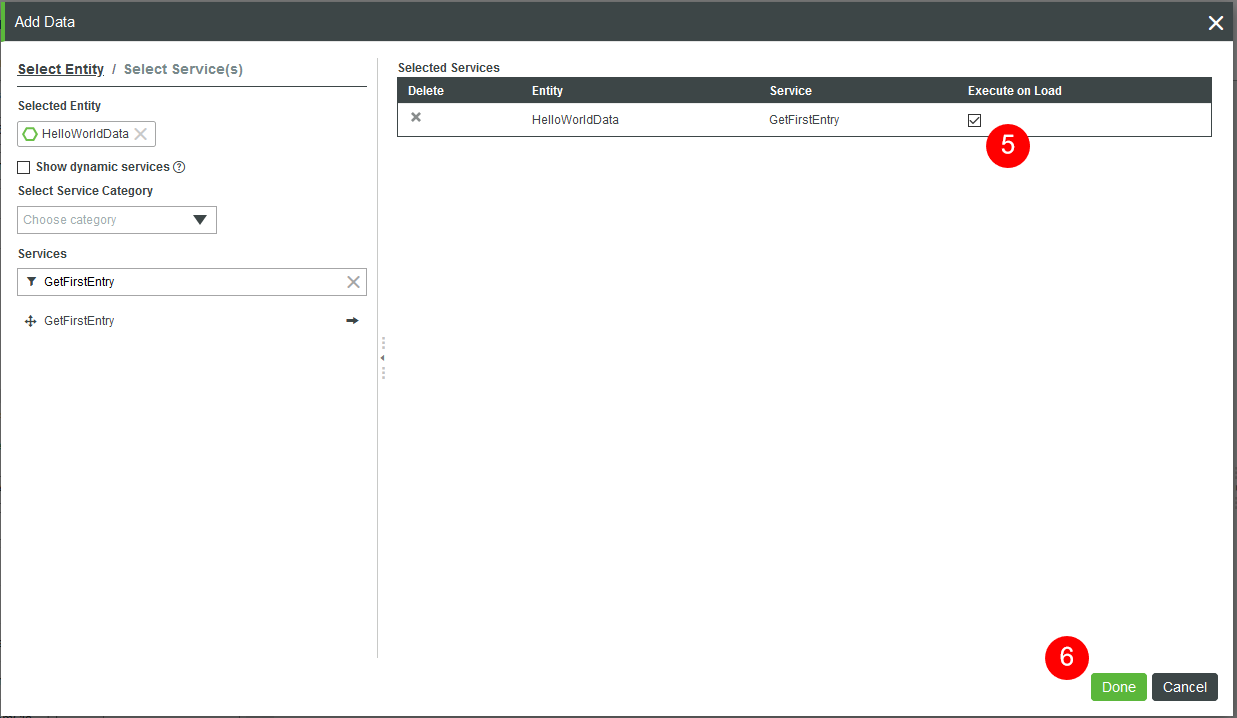The width and height of the screenshot is (1237, 718).
Task: Click the filter funnel icon in Services search
Action: pyautogui.click(x=30, y=282)
